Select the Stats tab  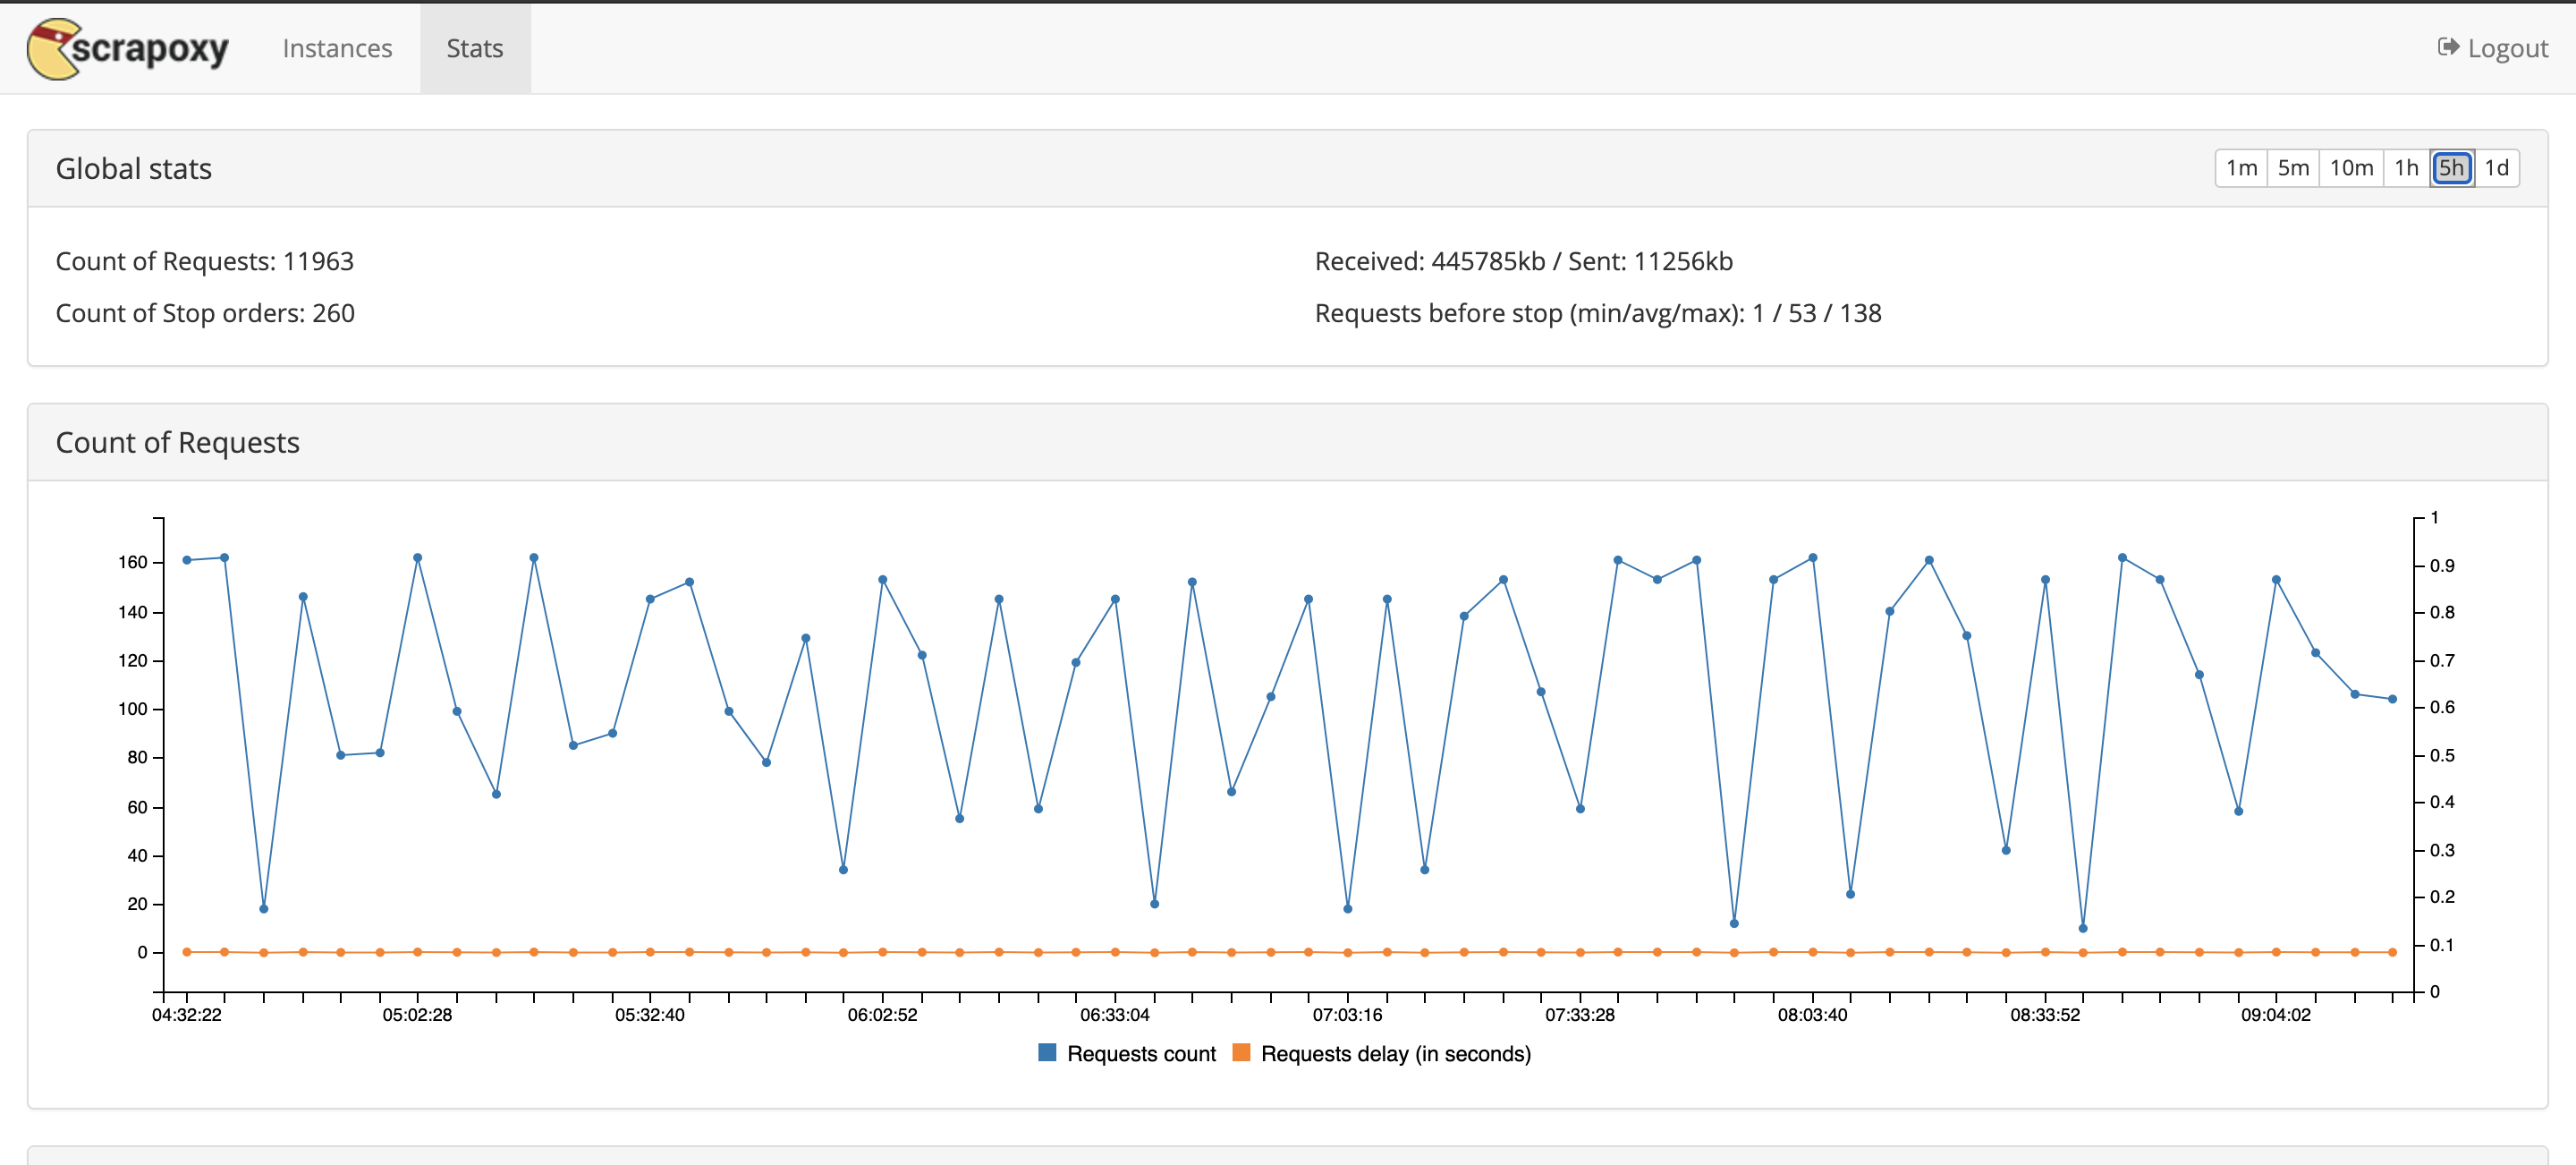tap(474, 47)
